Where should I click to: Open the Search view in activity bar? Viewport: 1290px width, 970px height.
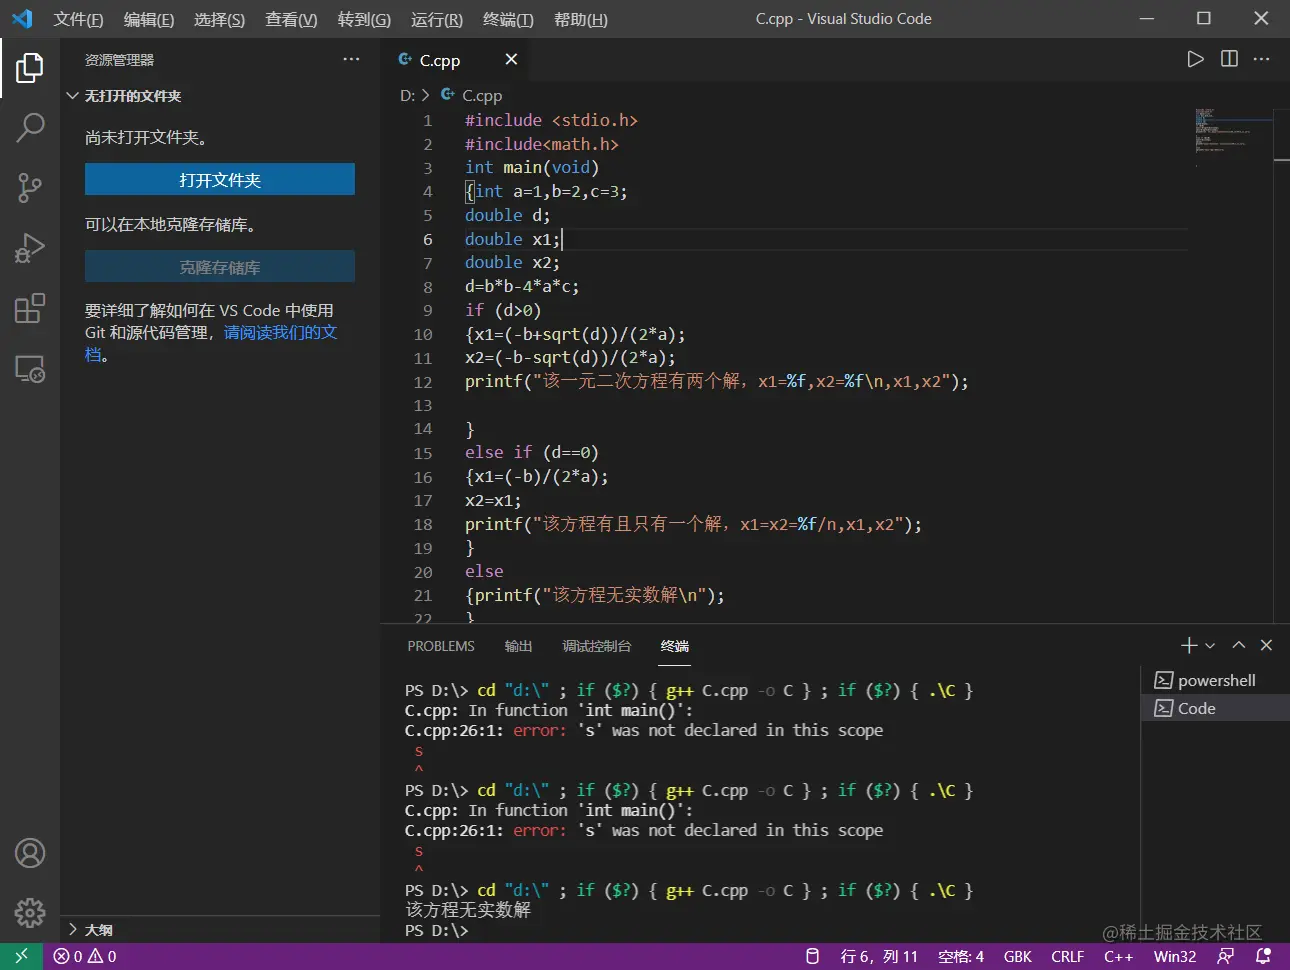pos(30,127)
